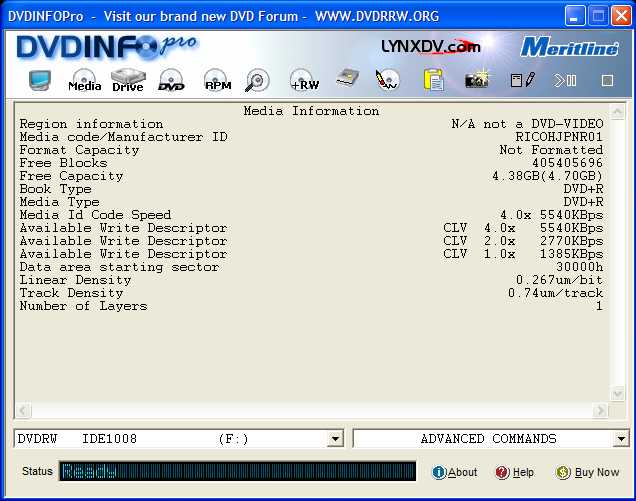Open the RPM speed toolbar icon

click(218, 80)
